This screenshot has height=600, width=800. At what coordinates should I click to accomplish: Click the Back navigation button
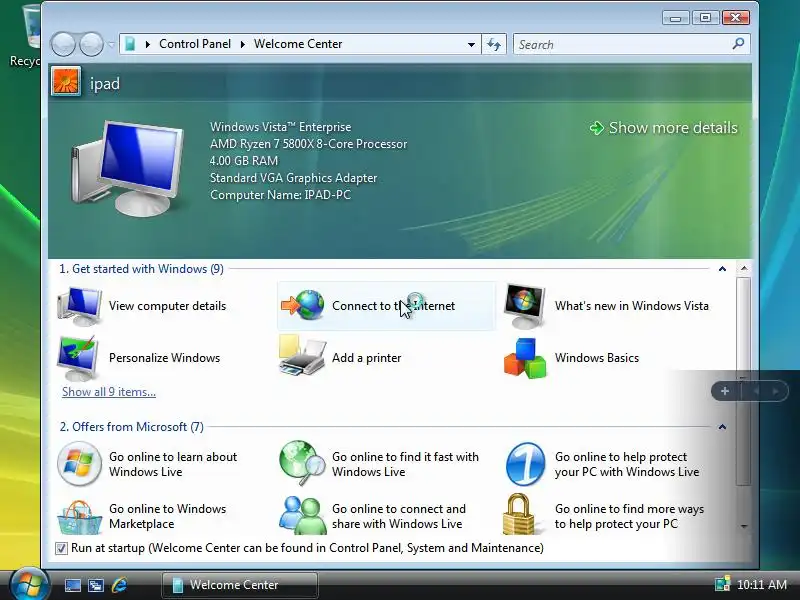click(63, 44)
